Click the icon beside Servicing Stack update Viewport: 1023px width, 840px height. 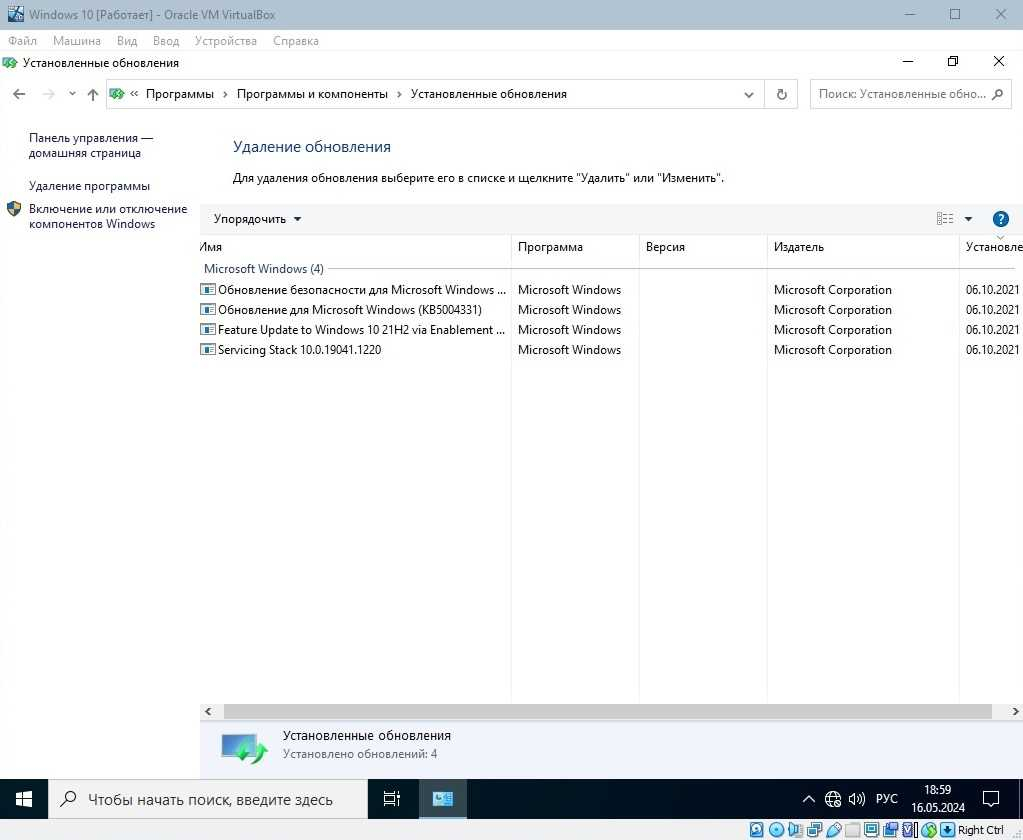(207, 350)
